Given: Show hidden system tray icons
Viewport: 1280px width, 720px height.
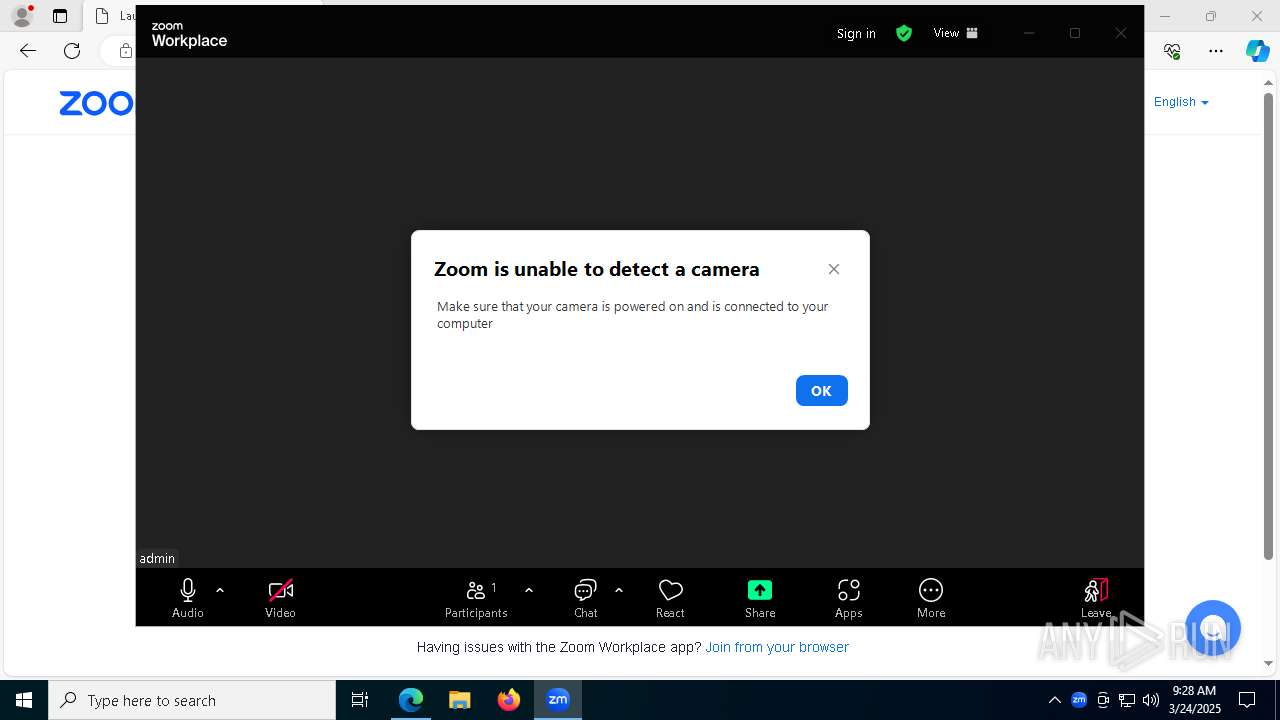Looking at the screenshot, I should pos(1054,700).
